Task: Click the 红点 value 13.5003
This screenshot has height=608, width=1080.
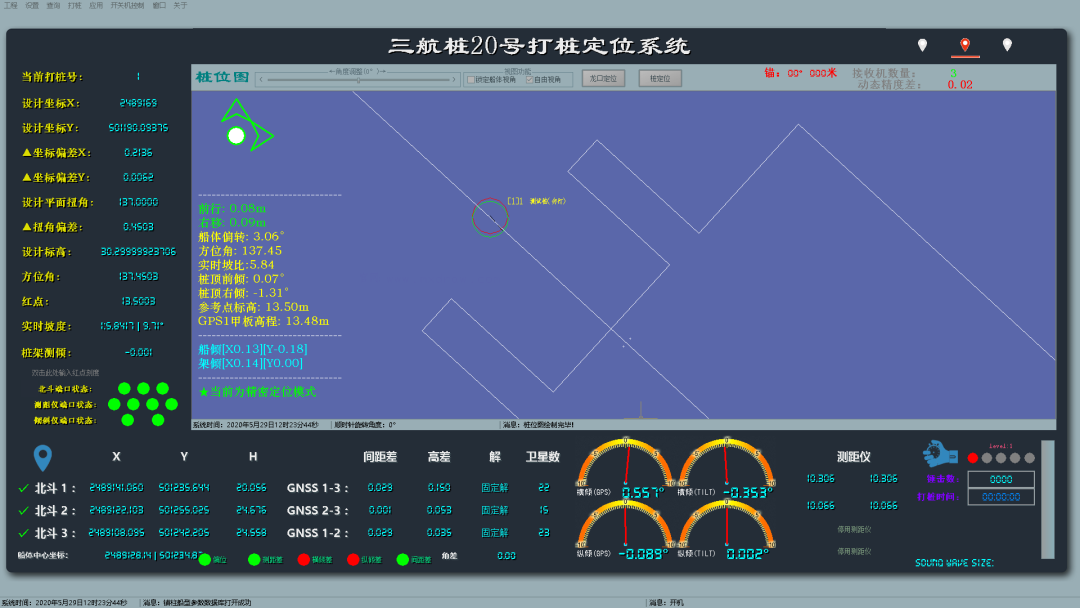Action: point(138,302)
